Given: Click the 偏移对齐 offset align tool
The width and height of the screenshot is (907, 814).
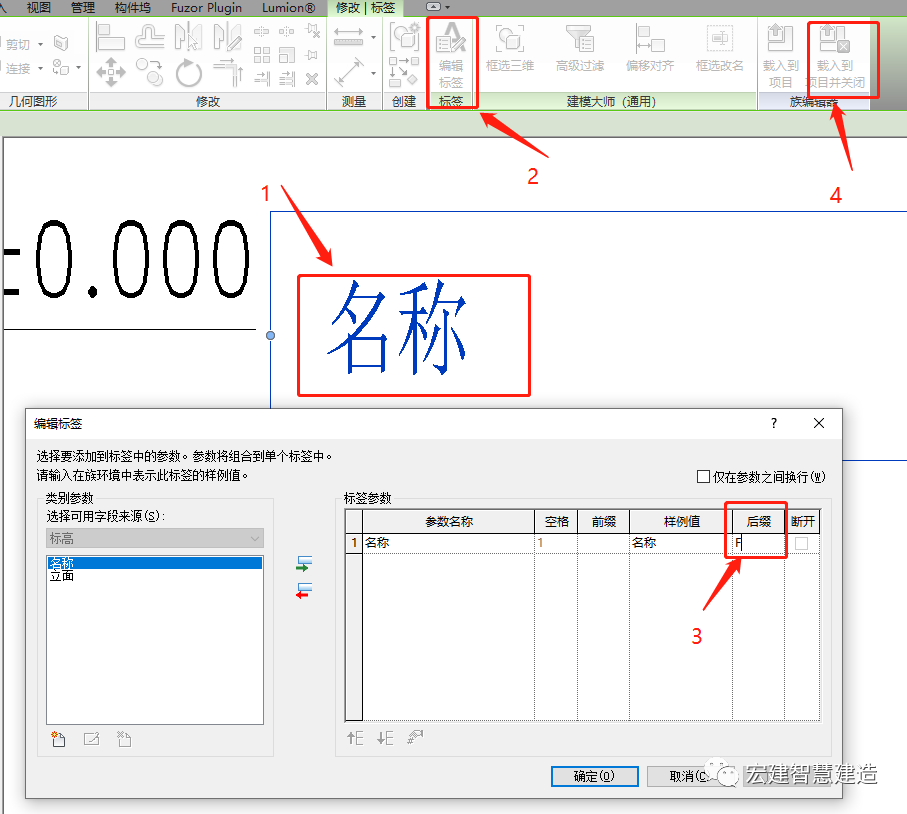Looking at the screenshot, I should click(650, 47).
